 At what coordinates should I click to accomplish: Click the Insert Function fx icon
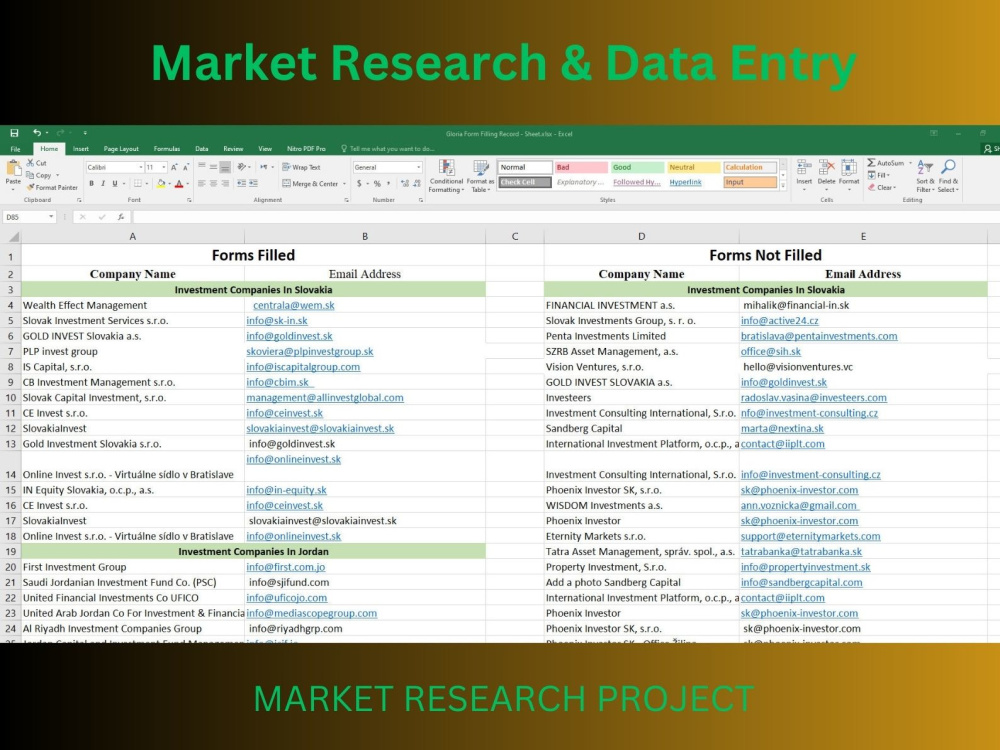tap(121, 217)
